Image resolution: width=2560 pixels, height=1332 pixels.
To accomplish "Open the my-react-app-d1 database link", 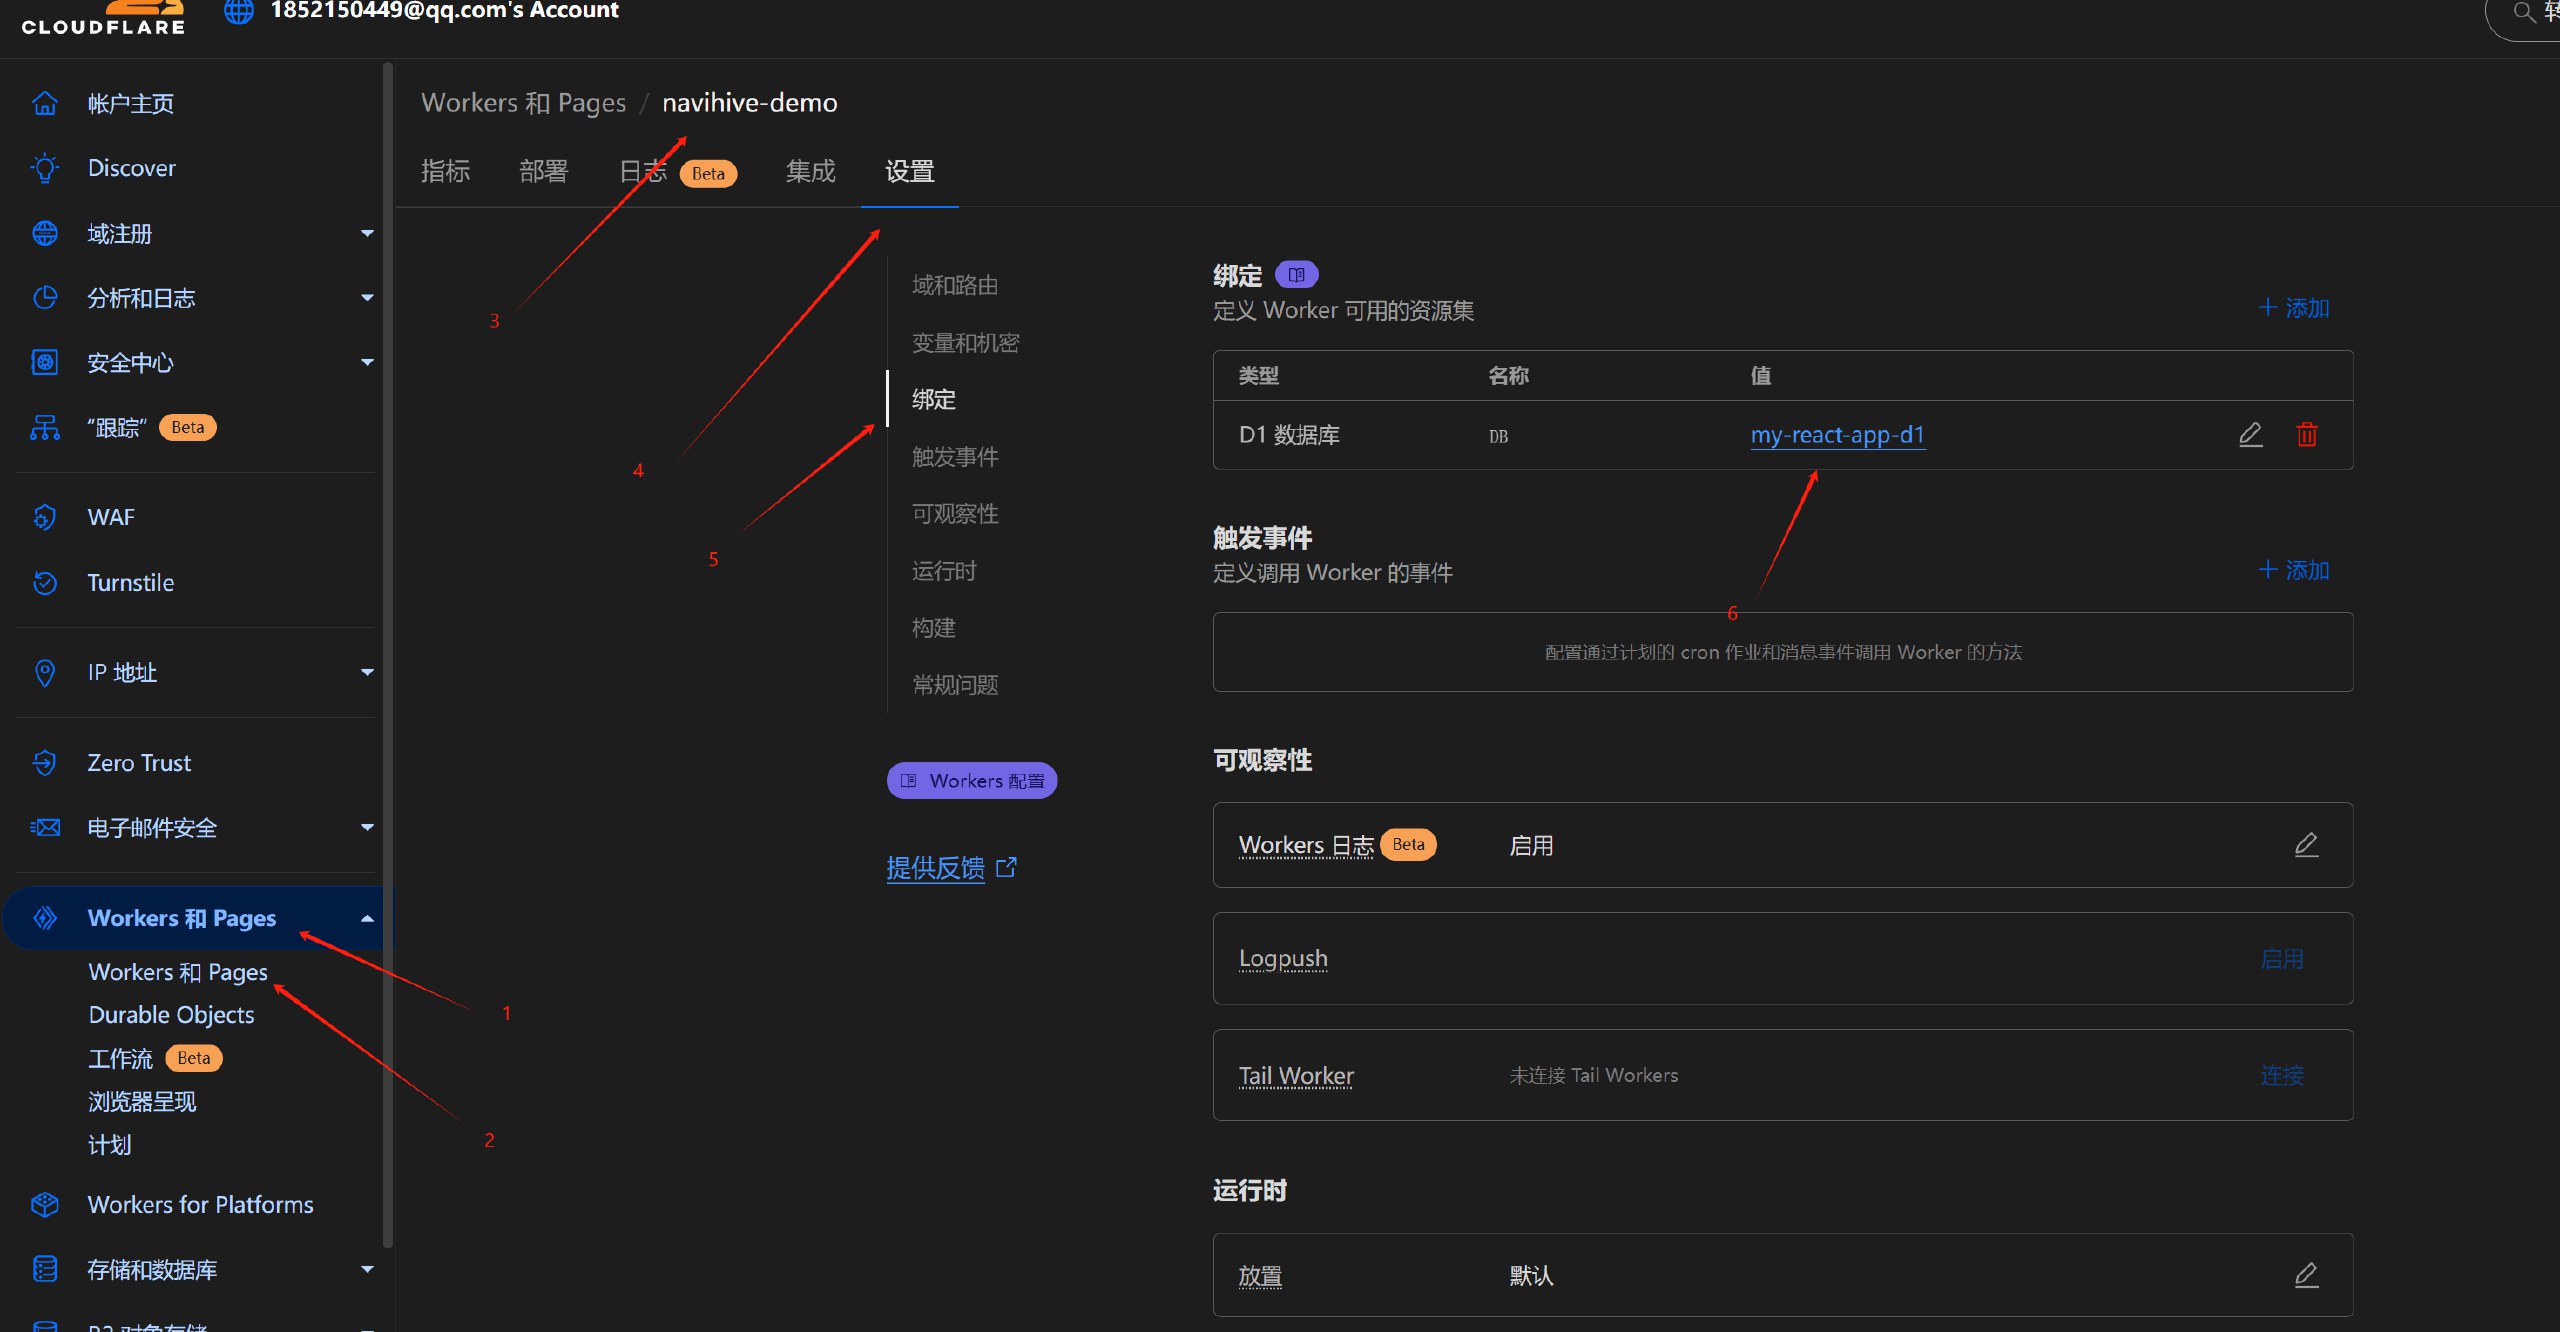I will 1837,435.
